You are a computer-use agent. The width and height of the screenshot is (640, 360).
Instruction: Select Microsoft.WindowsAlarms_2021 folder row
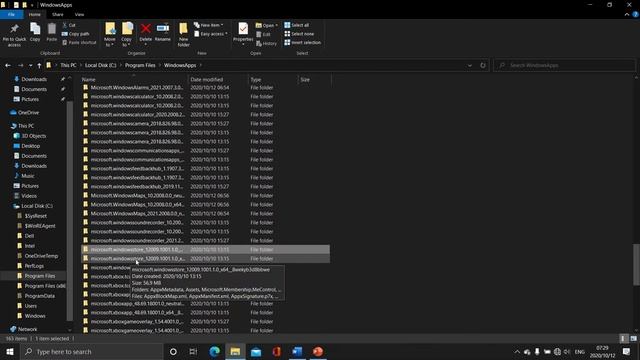click(x=206, y=87)
